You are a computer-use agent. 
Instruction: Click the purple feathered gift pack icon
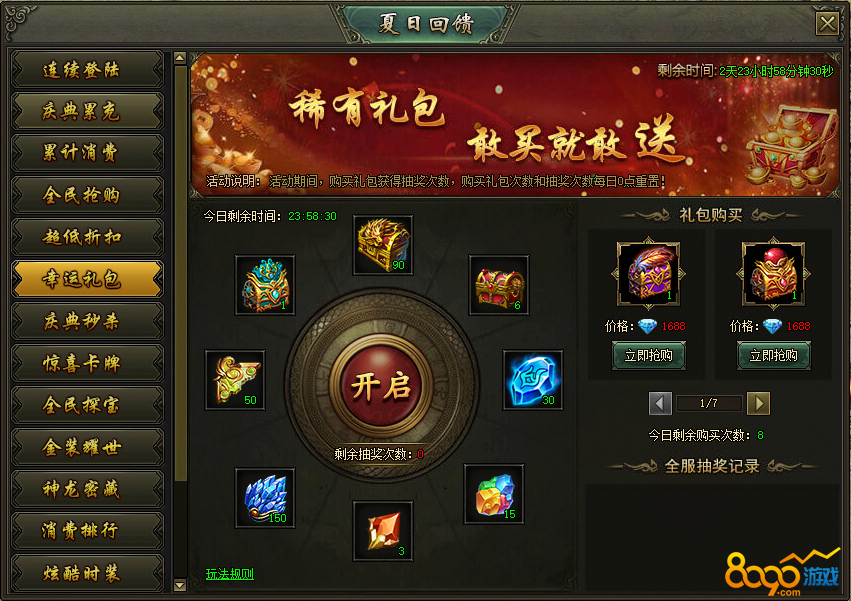tap(649, 273)
